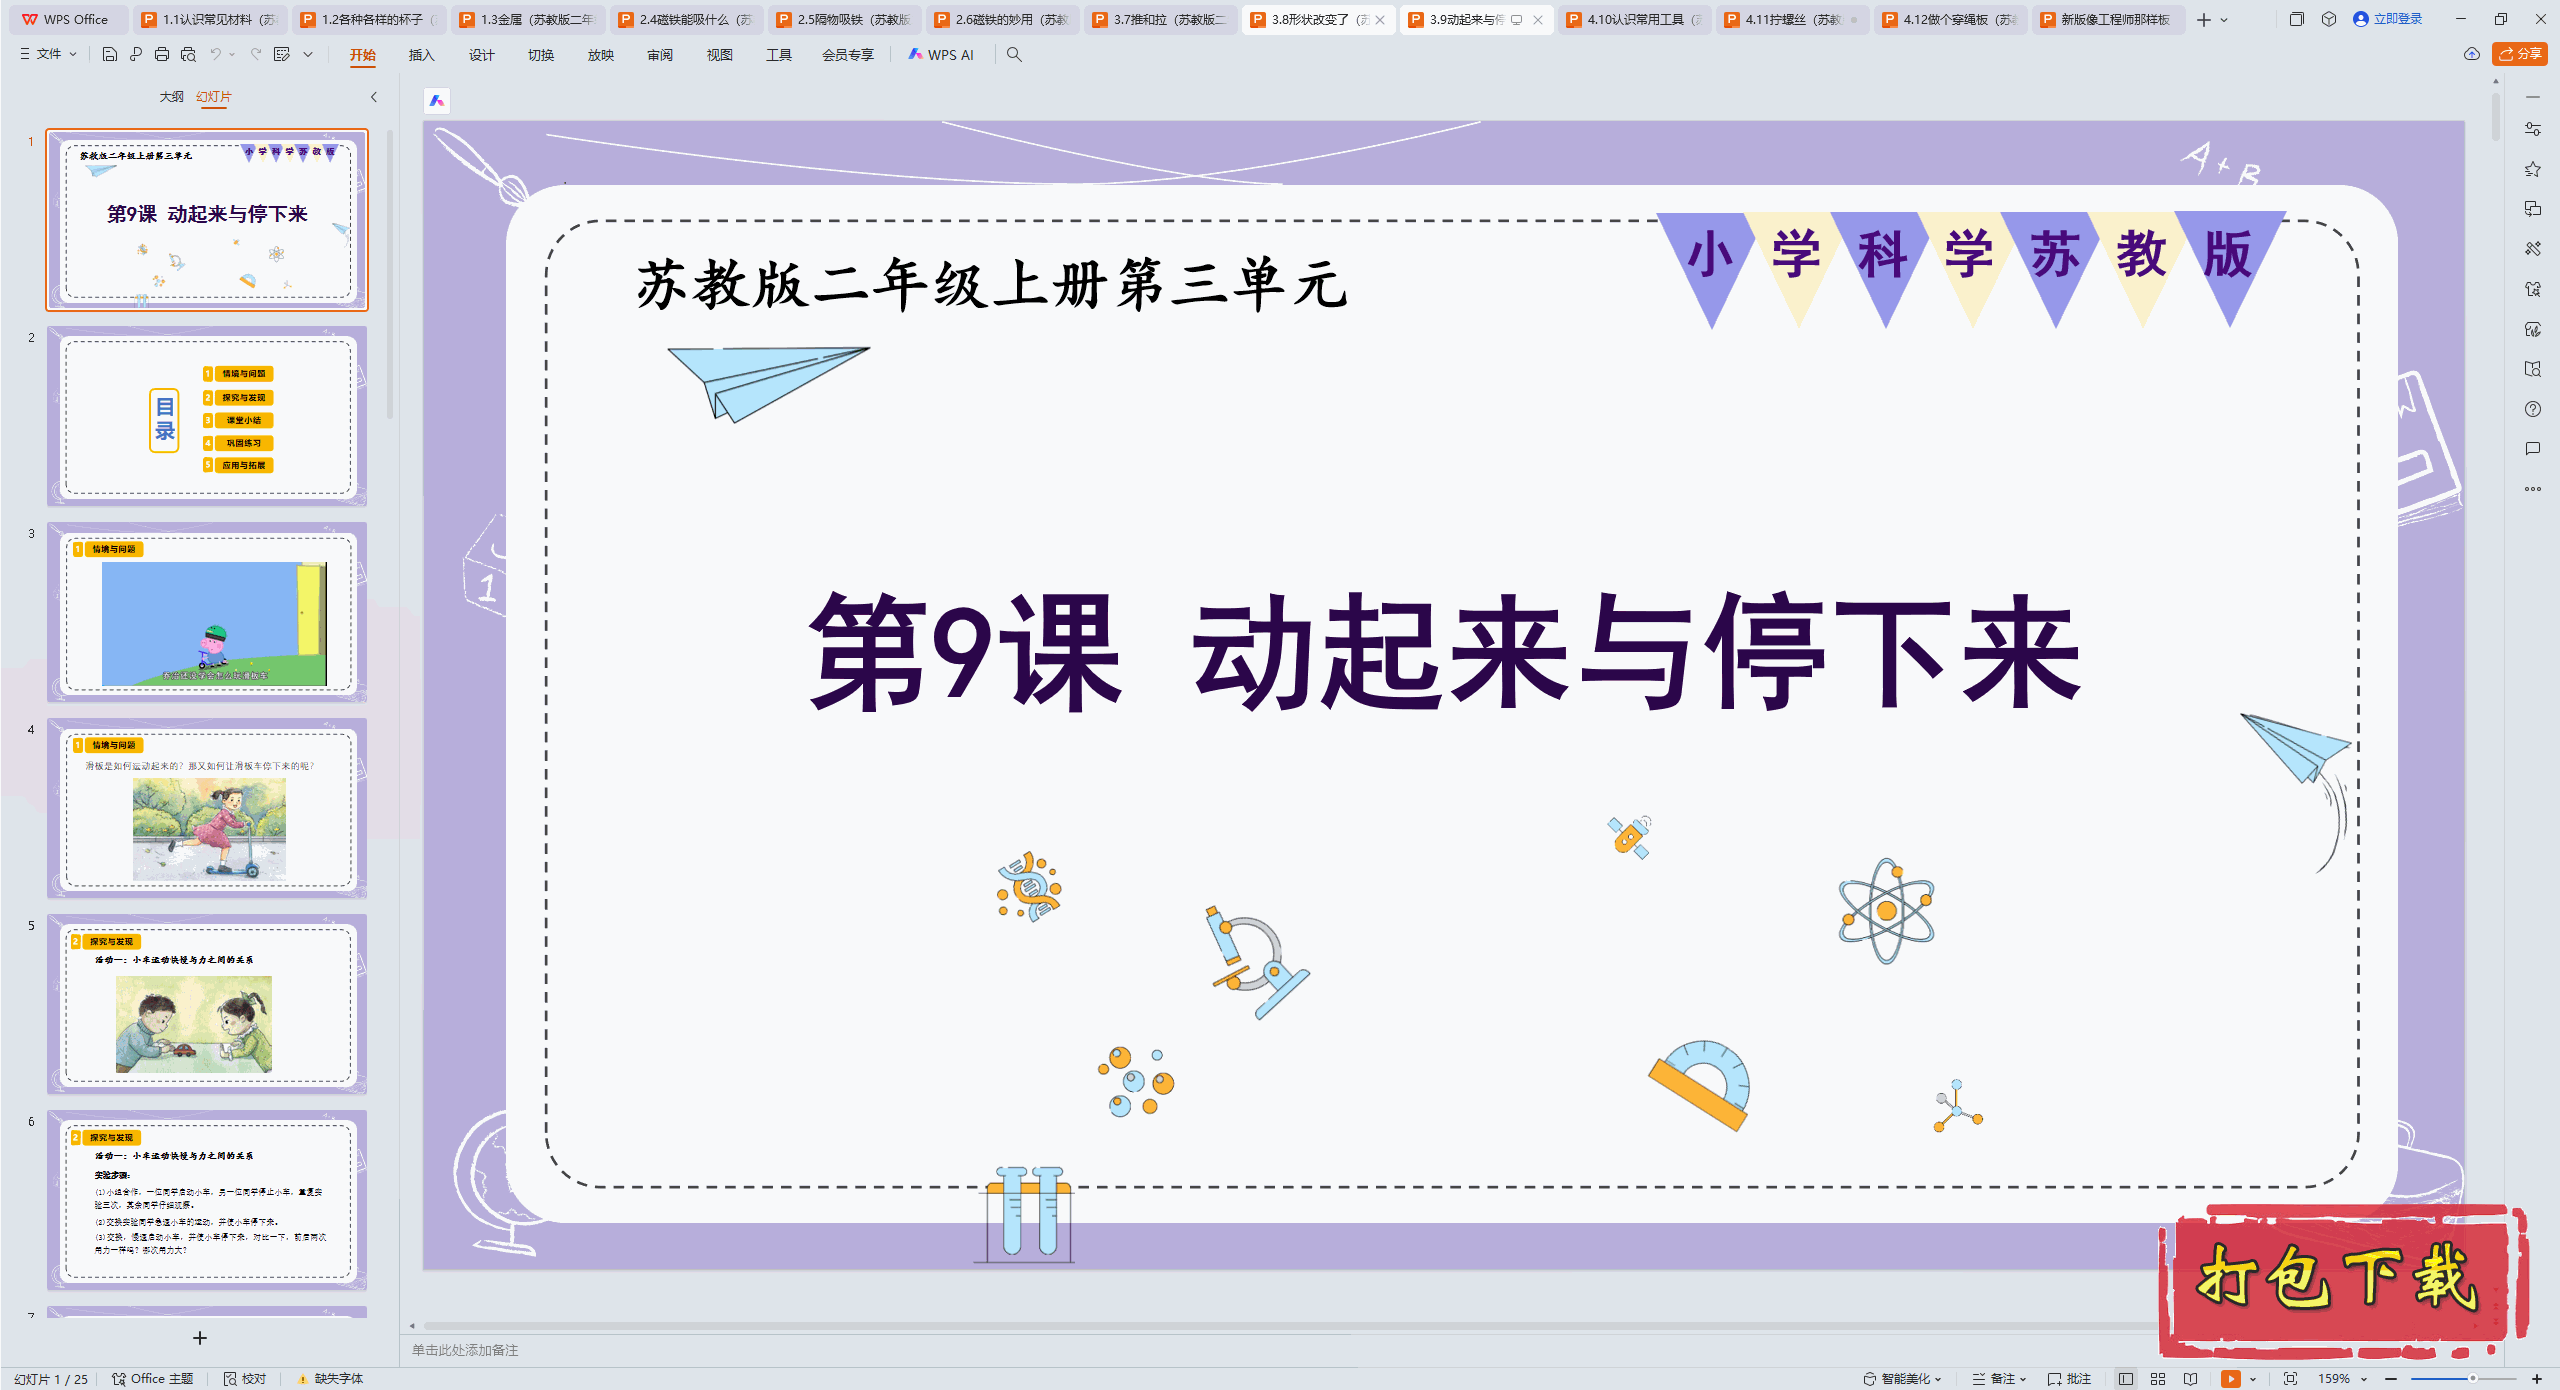
Task: Open the 插入 ribbon tab
Action: coord(421,55)
